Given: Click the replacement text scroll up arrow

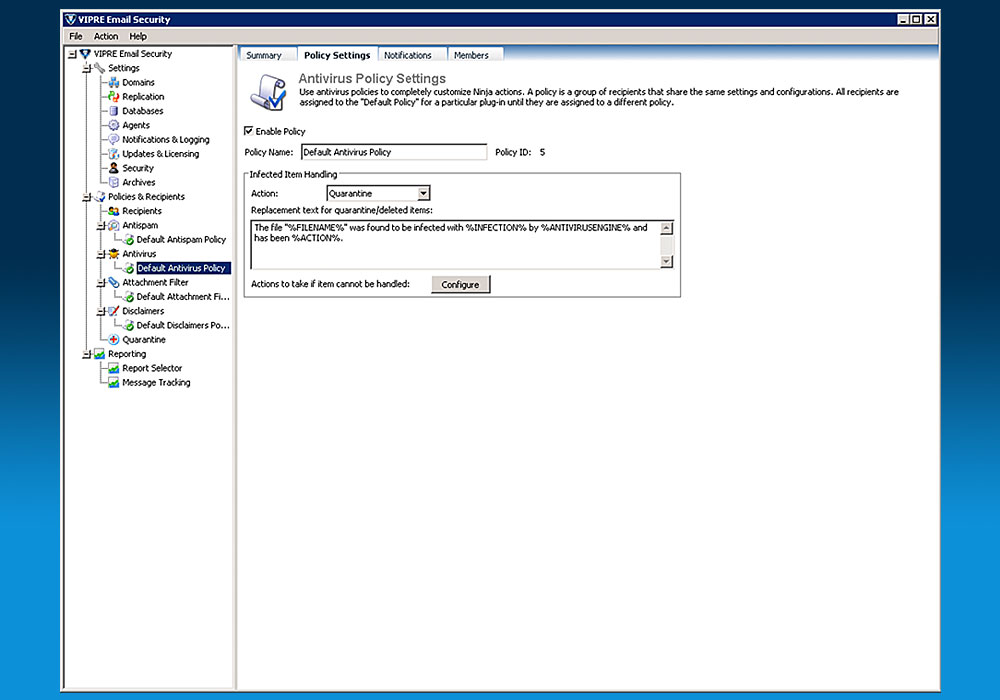Looking at the screenshot, I should point(666,228).
